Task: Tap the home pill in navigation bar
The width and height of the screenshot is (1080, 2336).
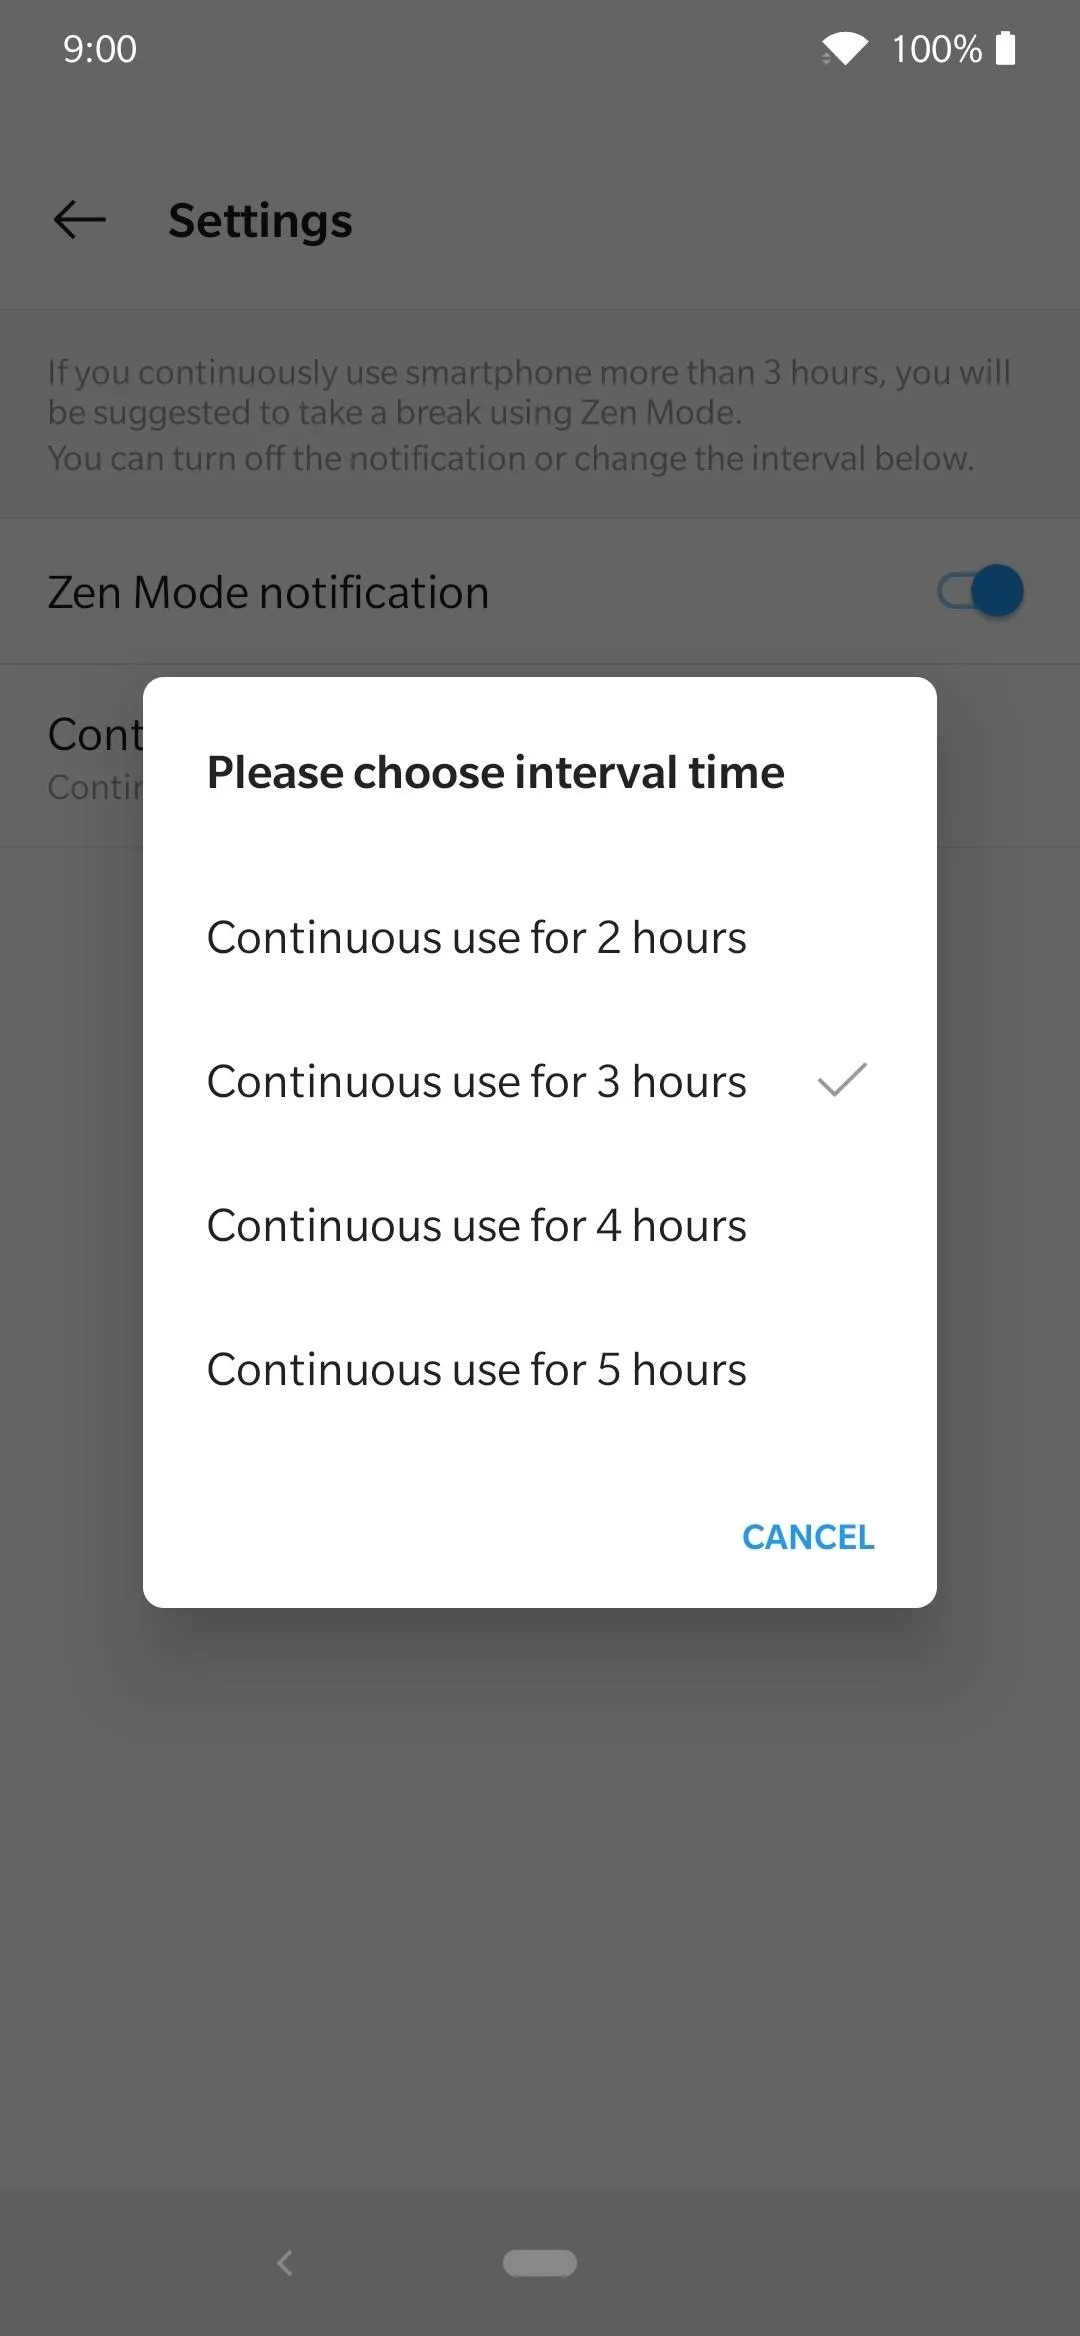Action: click(540, 2262)
